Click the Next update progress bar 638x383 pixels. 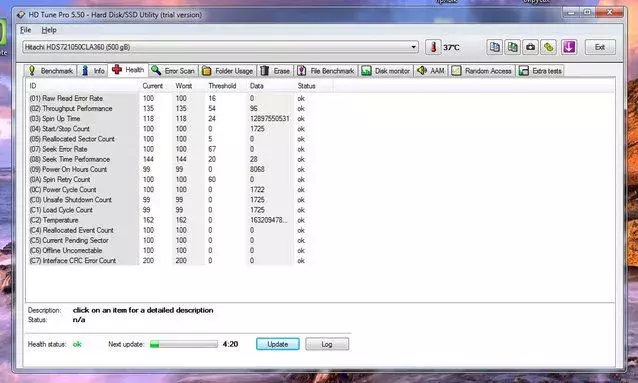pyautogui.click(x=184, y=344)
